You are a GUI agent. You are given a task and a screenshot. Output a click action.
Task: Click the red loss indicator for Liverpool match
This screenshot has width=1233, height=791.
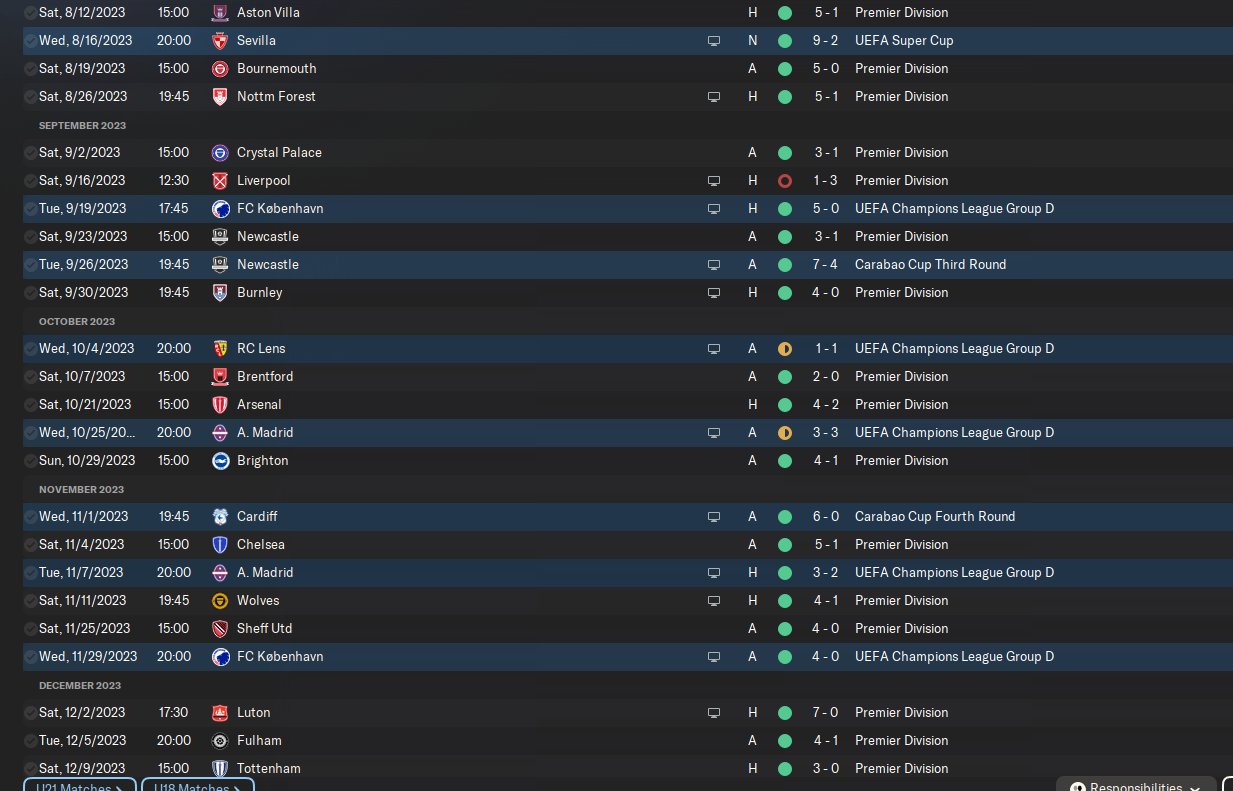[x=785, y=181]
